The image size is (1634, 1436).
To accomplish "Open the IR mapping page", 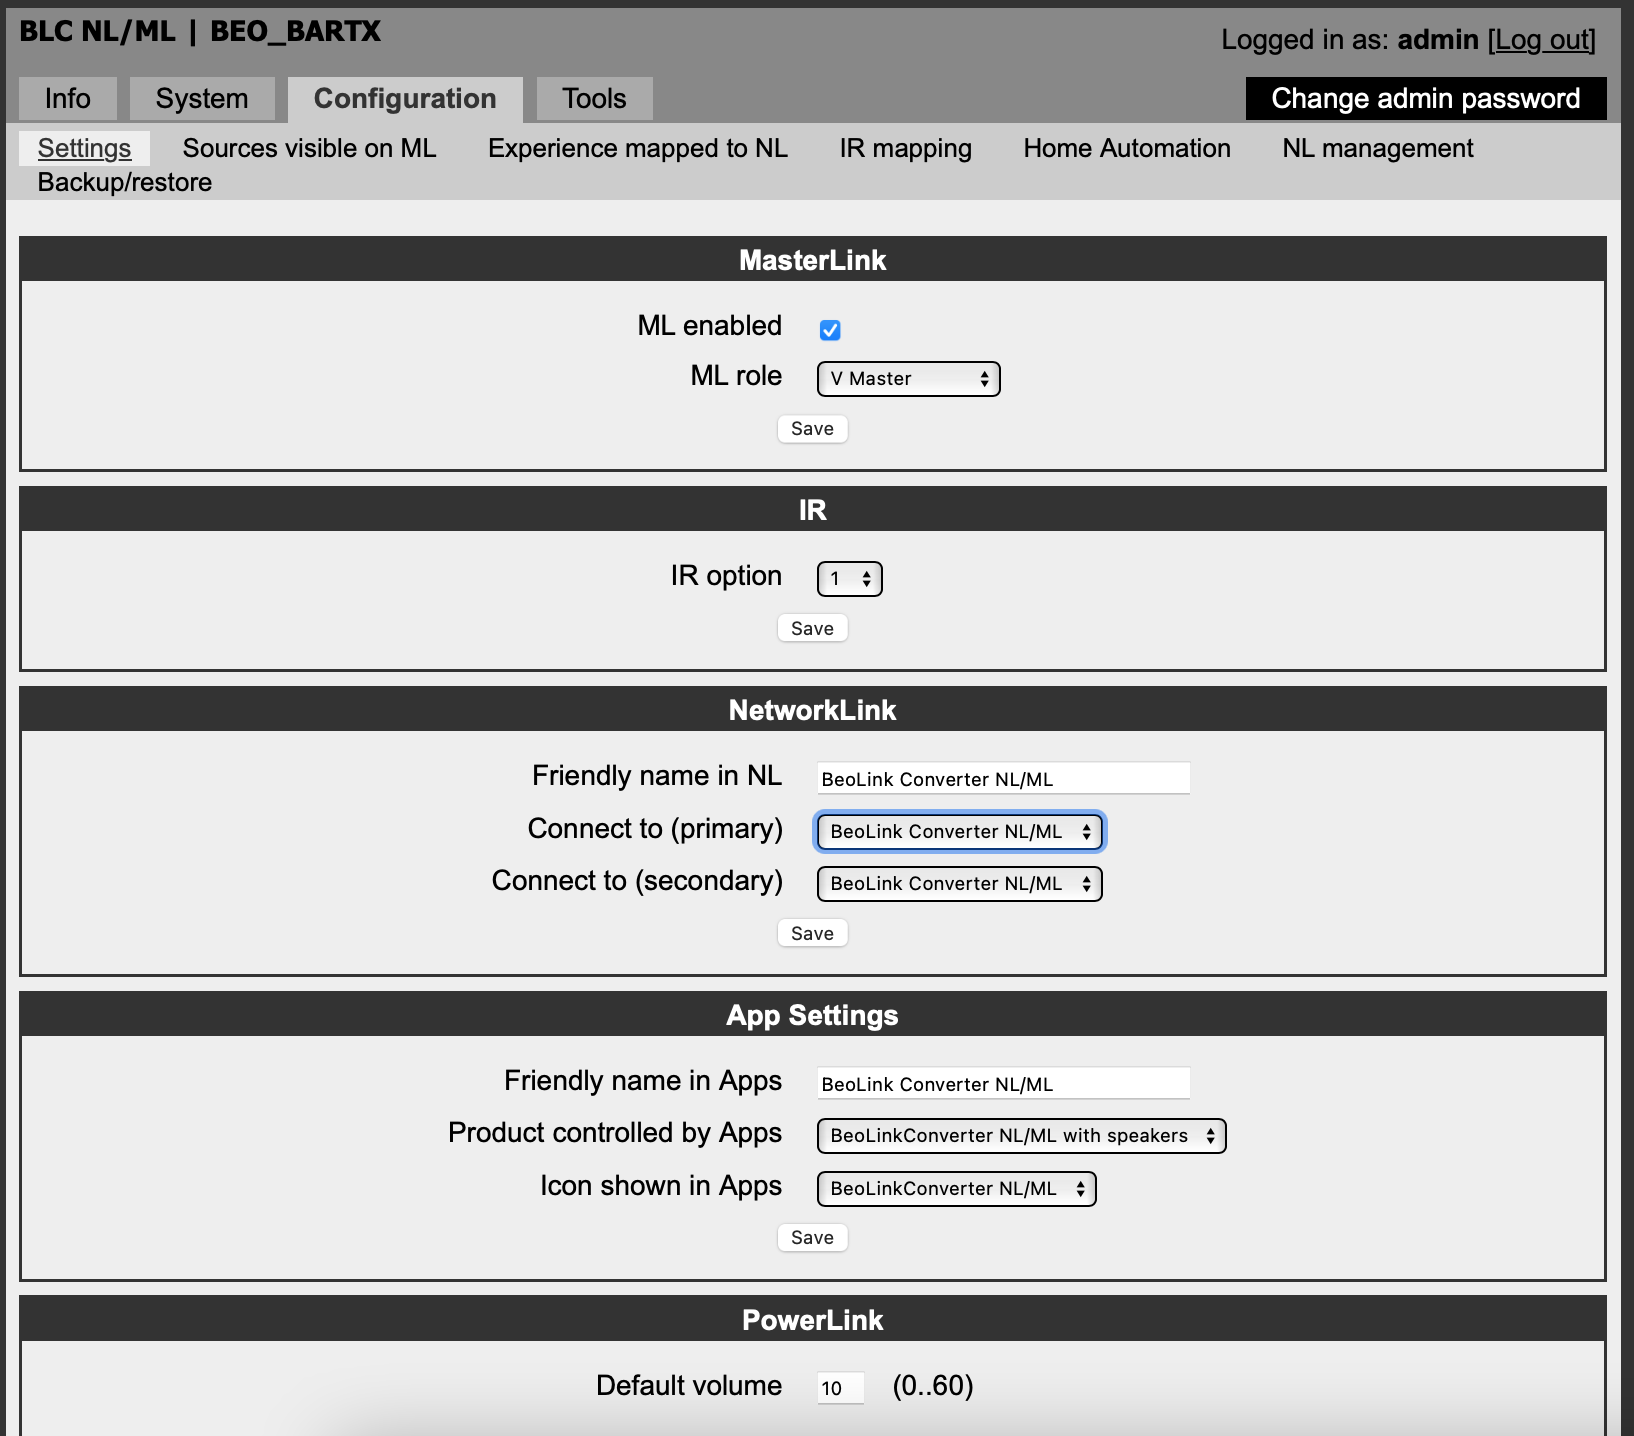I will 906,148.
